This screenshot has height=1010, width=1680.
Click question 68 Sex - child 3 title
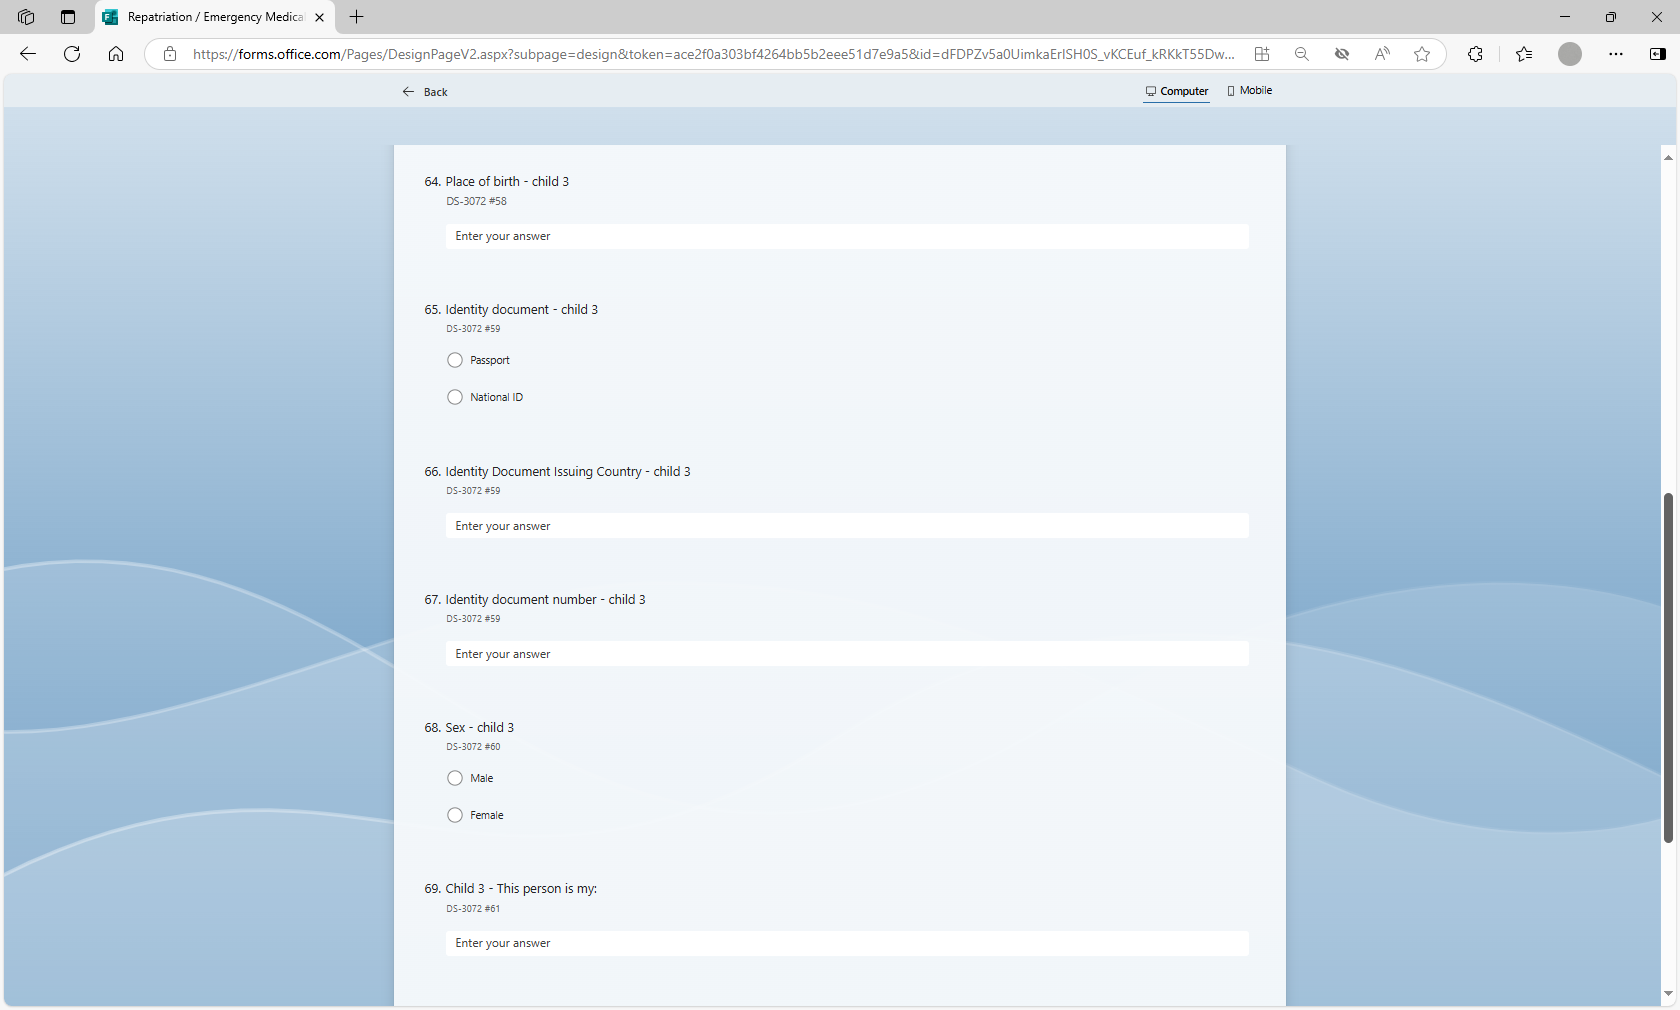(x=479, y=728)
